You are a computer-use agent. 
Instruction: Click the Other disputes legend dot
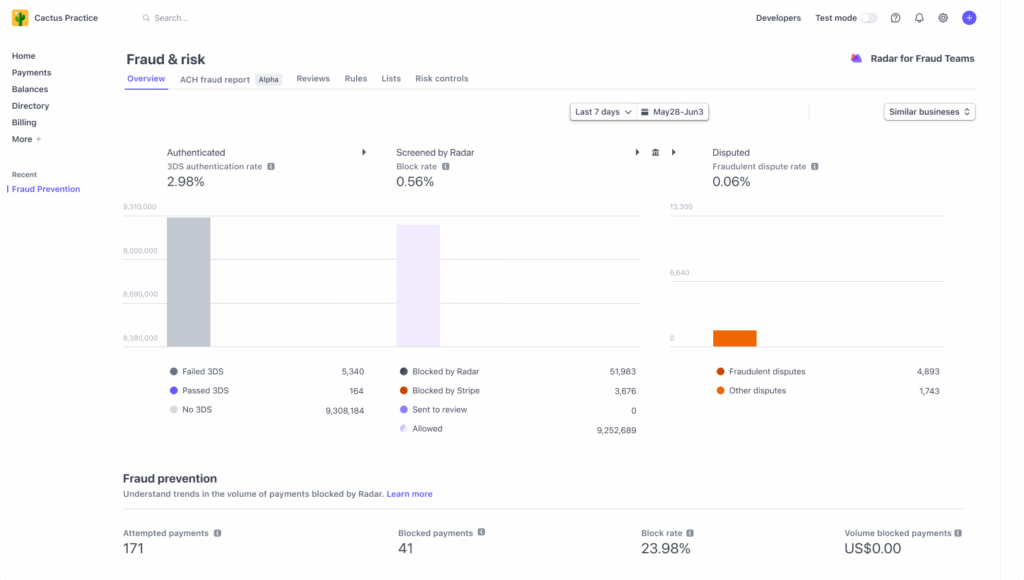pos(720,391)
